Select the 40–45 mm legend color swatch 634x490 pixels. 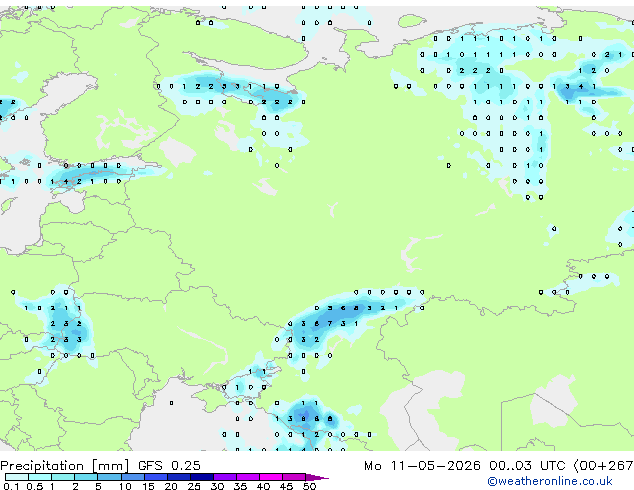pos(271,477)
